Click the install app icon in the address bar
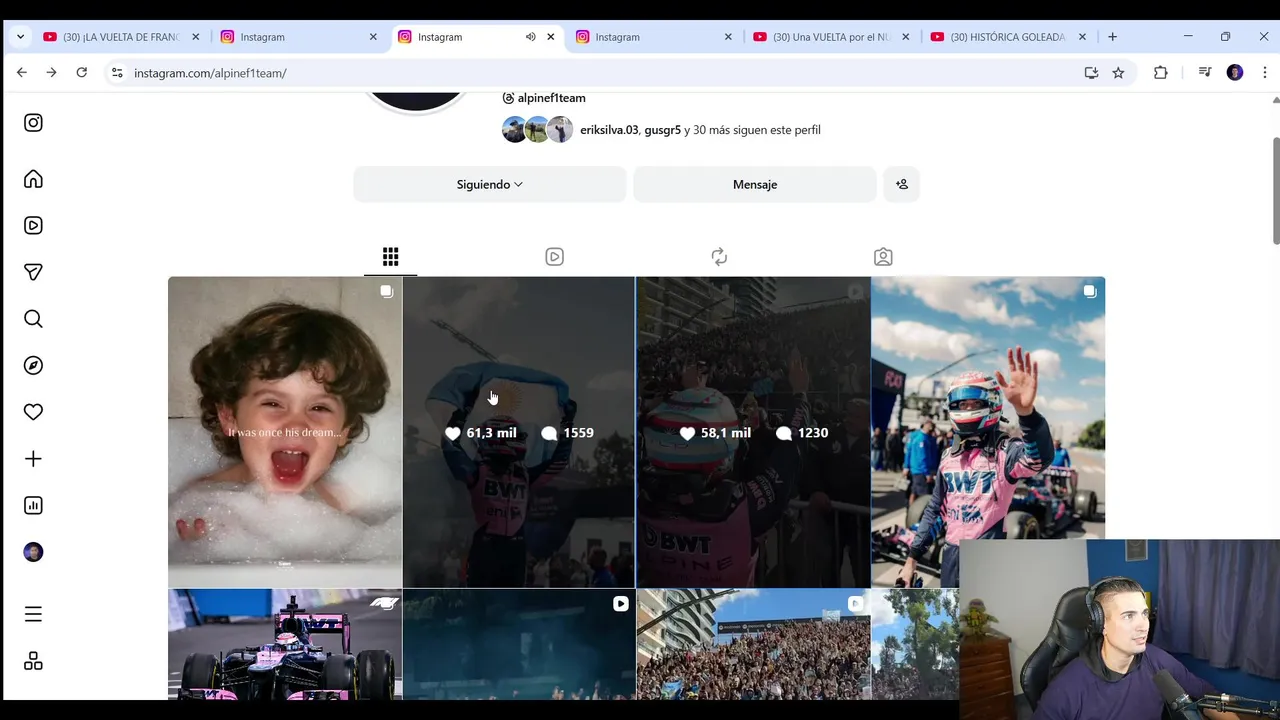Image resolution: width=1280 pixels, height=720 pixels. [x=1091, y=73]
